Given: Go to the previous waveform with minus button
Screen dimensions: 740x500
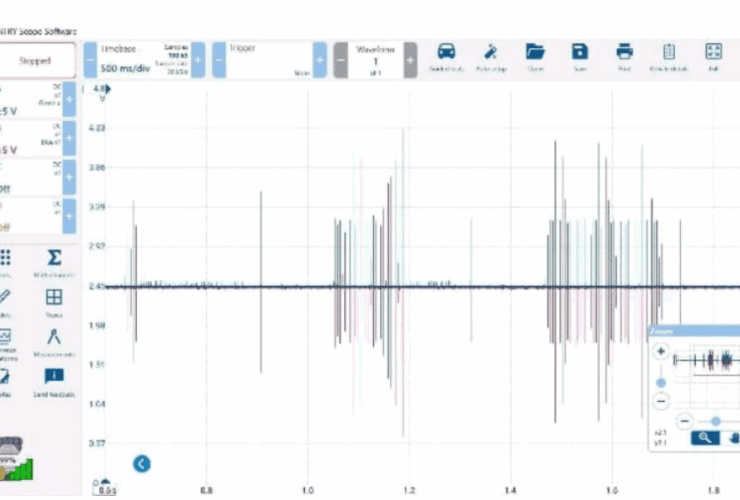Looking at the screenshot, I should 340,60.
